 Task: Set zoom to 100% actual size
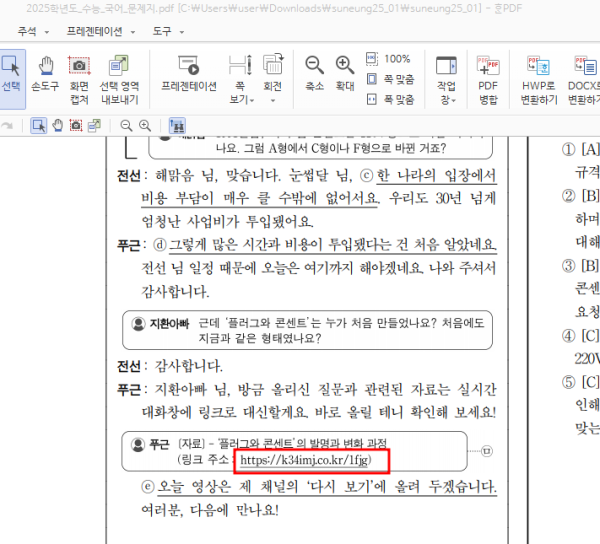click(x=388, y=59)
